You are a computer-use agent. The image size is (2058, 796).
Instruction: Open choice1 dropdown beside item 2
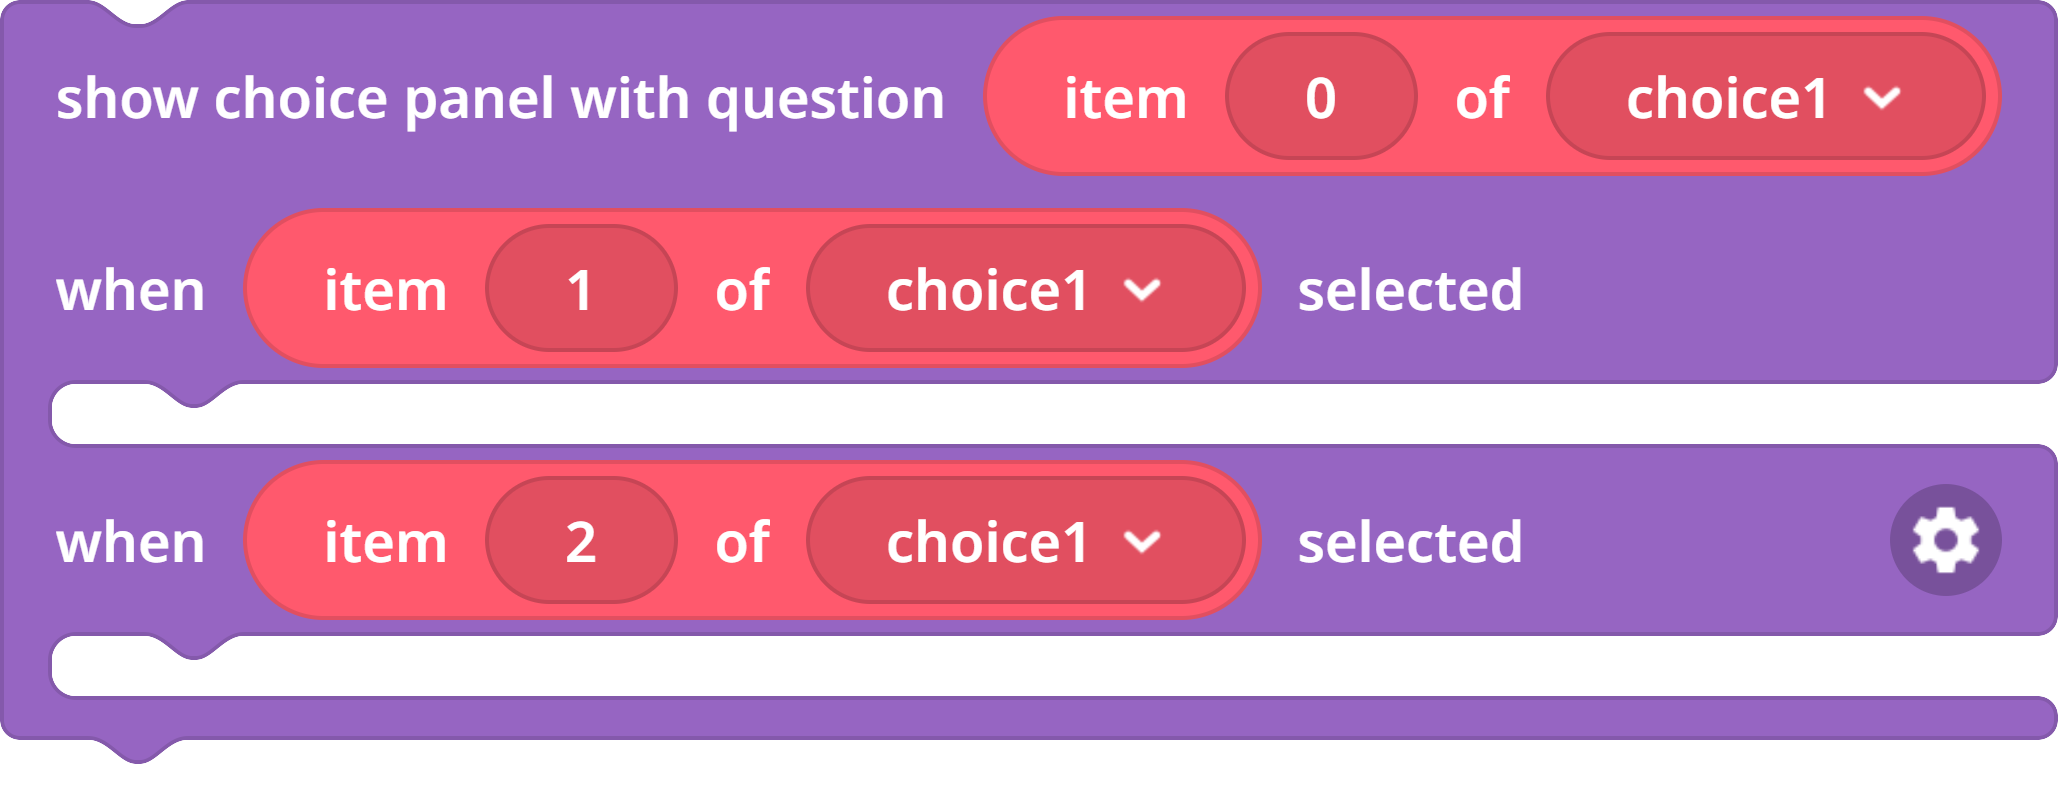(1025, 541)
